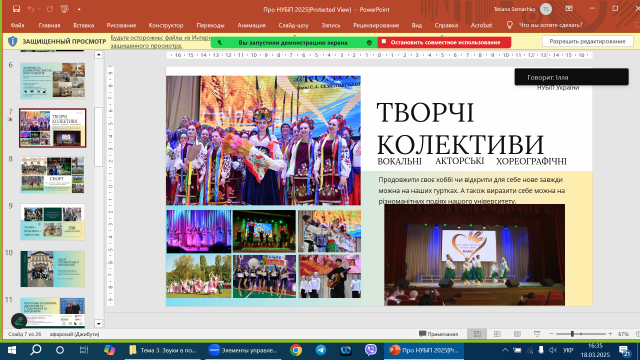Toggle Примечания notes pane button
640x360 pixels.
click(438, 334)
